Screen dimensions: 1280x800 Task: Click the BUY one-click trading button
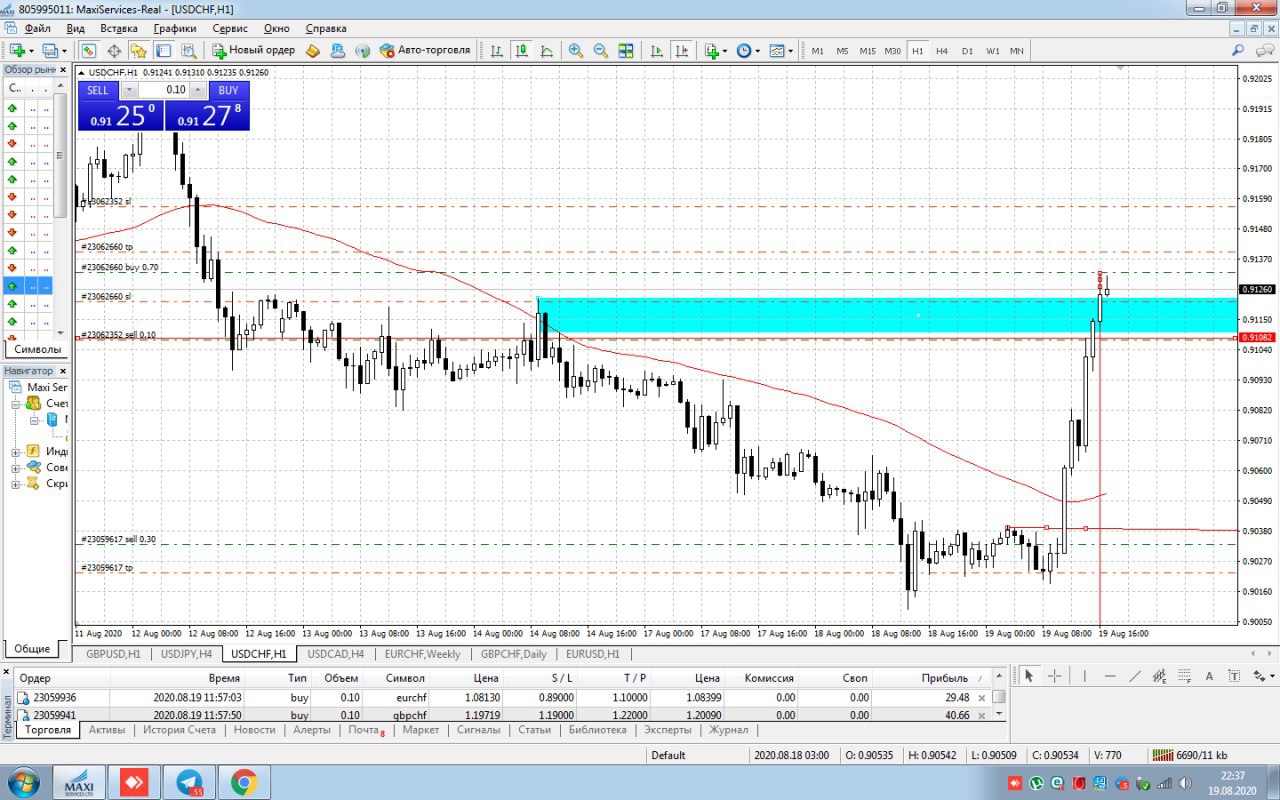228,90
